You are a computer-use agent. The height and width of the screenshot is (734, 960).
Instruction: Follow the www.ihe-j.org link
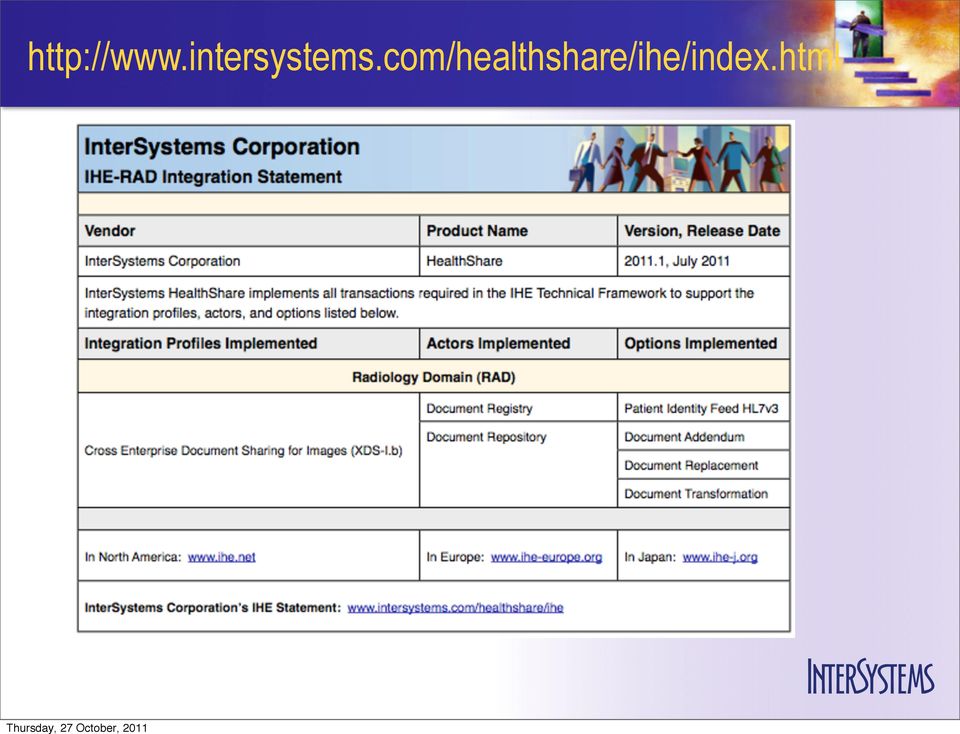click(720, 557)
